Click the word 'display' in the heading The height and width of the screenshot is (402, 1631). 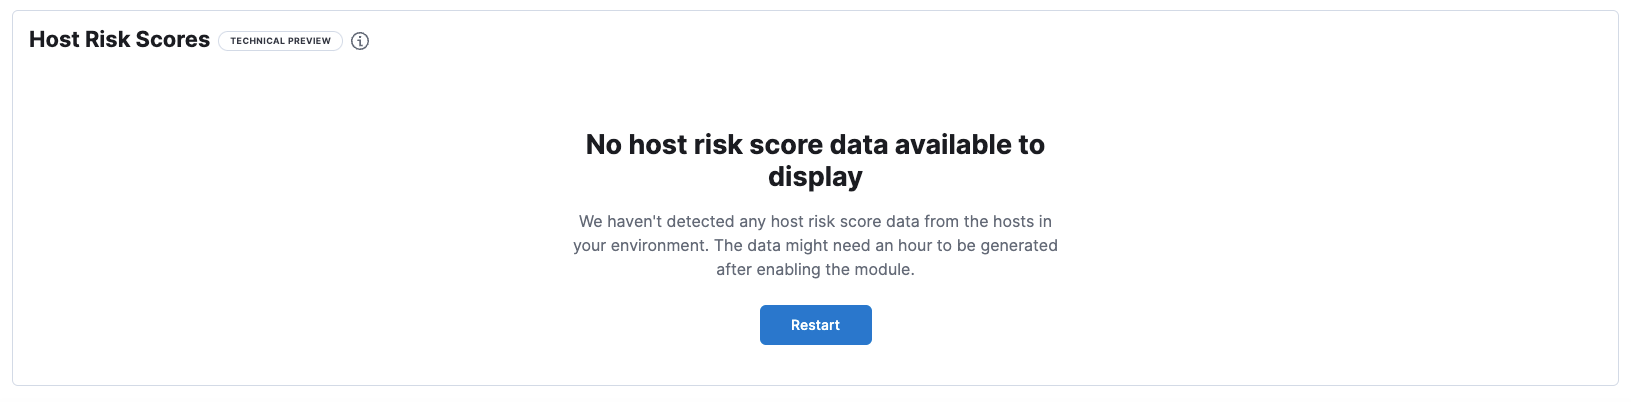815,177
